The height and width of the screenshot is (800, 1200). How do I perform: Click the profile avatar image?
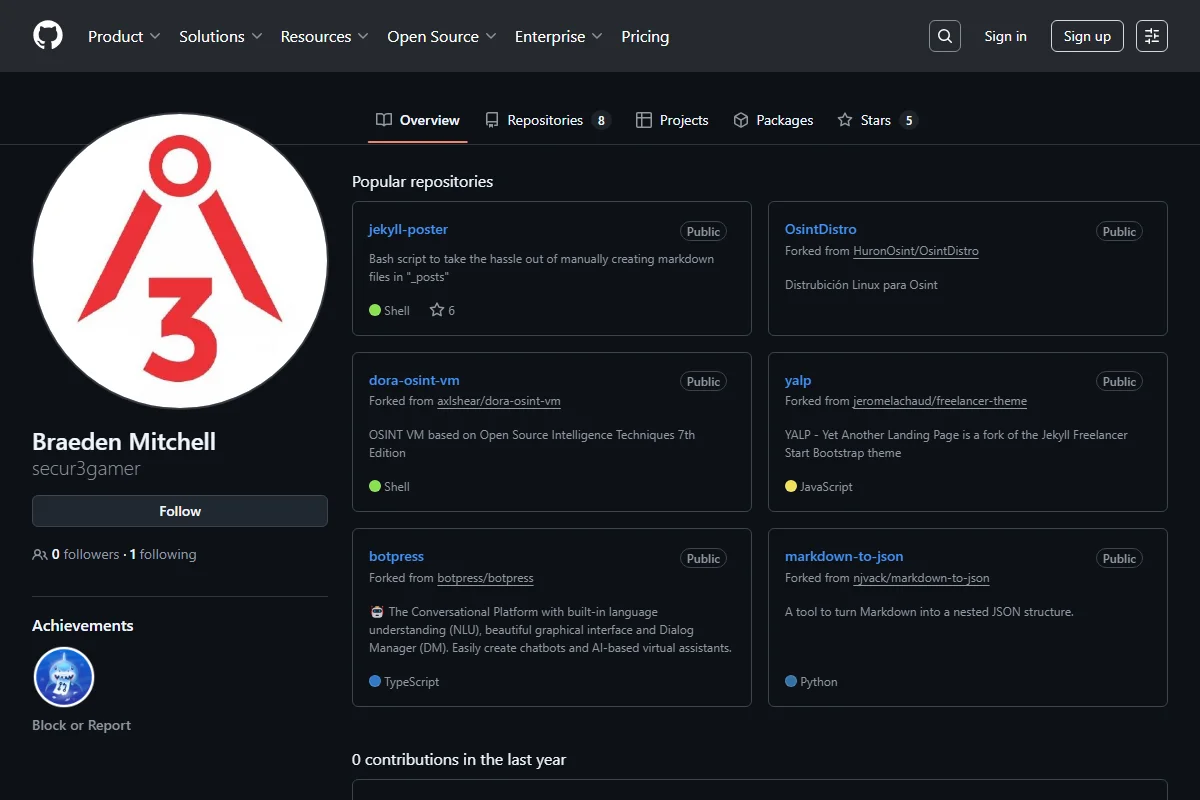click(x=180, y=260)
